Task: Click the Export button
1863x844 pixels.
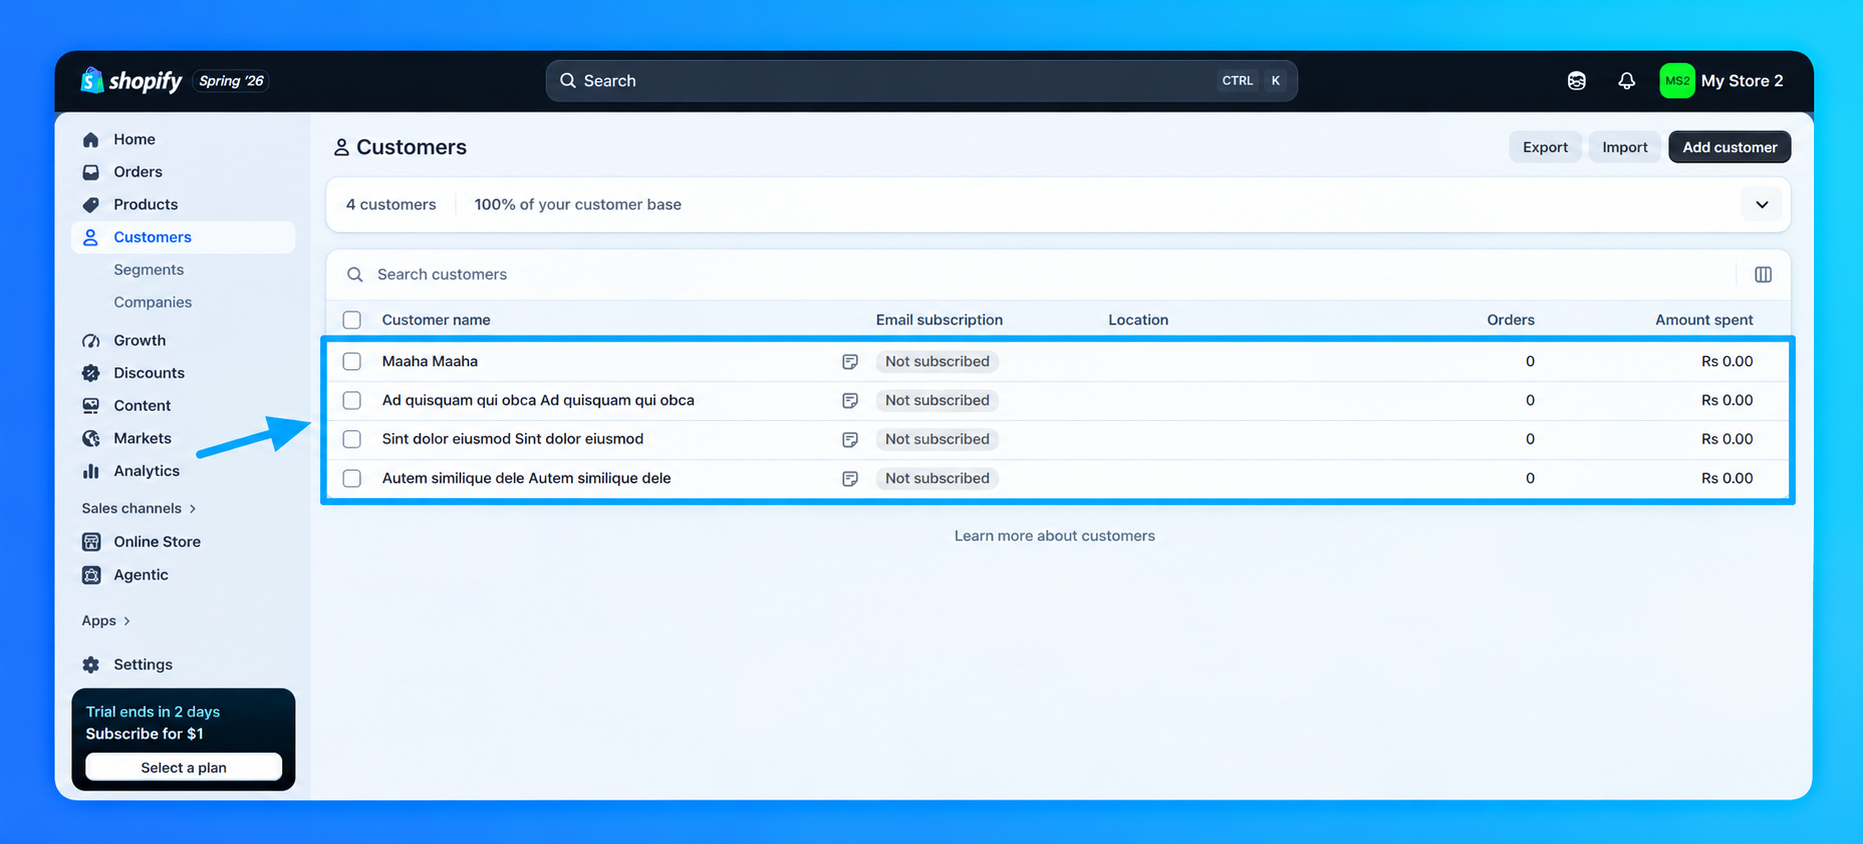Action: (x=1545, y=147)
